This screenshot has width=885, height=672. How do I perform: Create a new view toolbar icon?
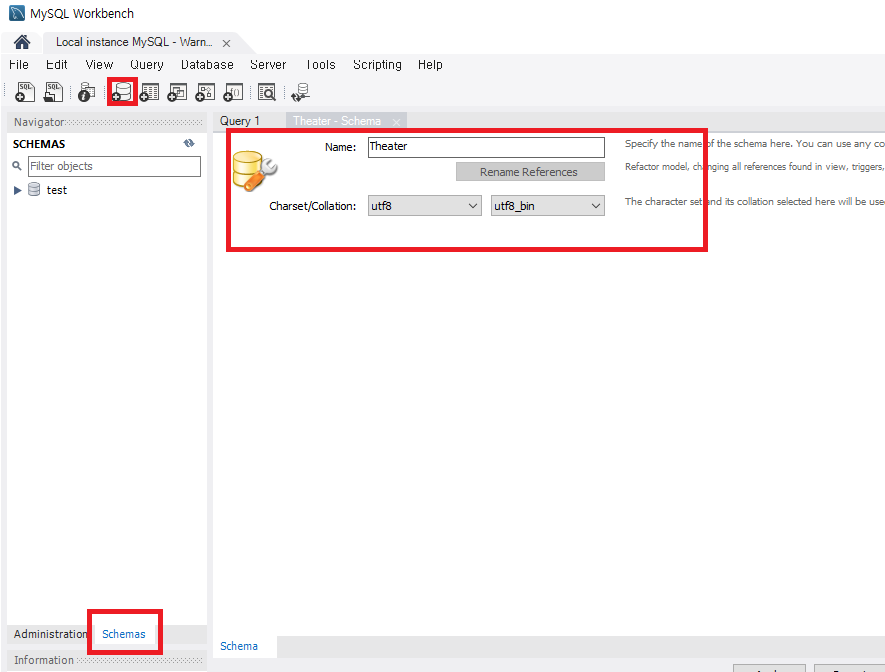[x=177, y=92]
